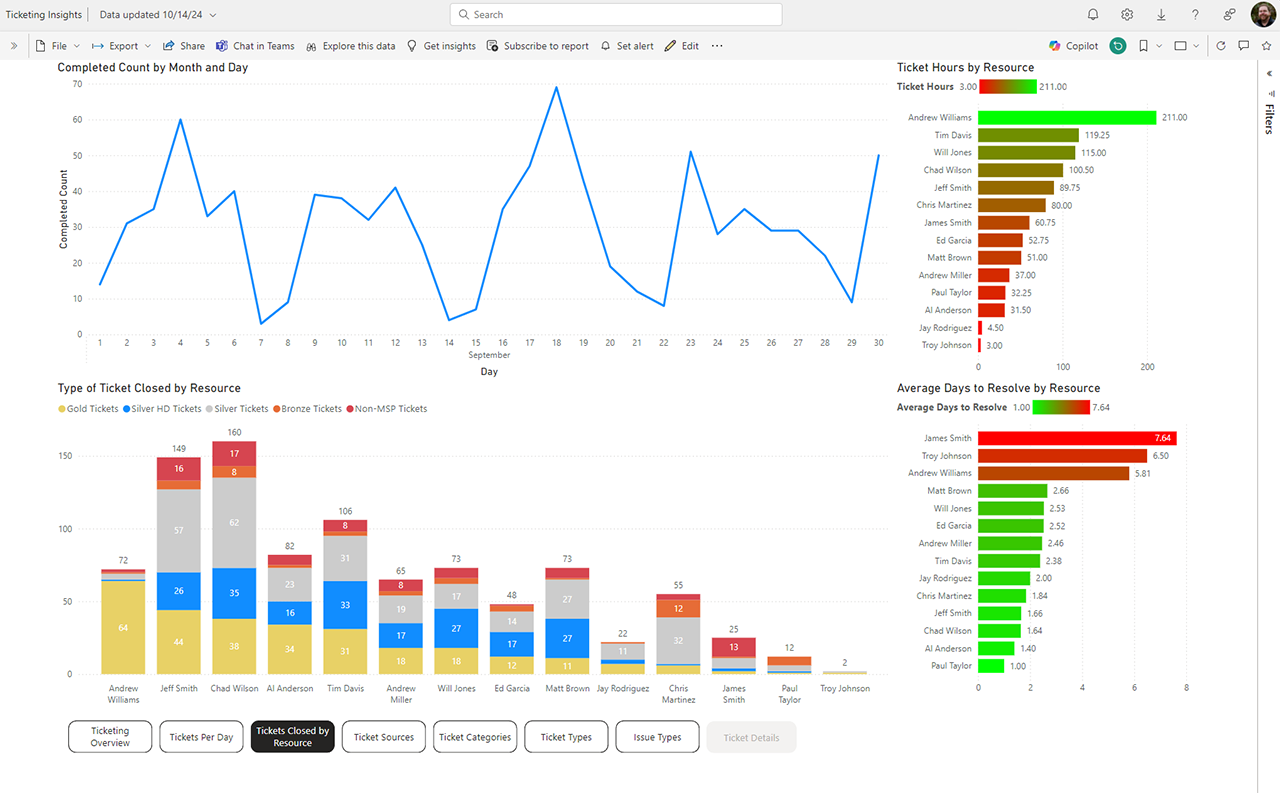Open the view layout icon
The image size is (1280, 793).
pyautogui.click(x=1180, y=46)
